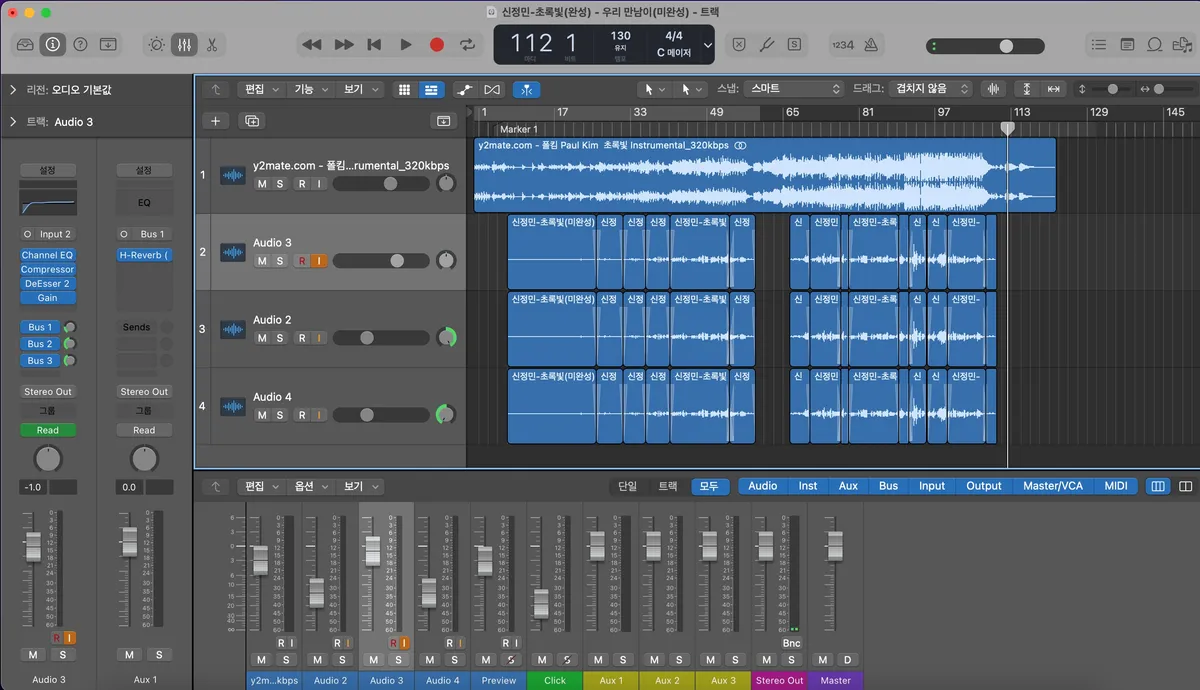Viewport: 1200px width, 690px height.
Task: Enable the 1234 count-in button
Action: point(842,44)
